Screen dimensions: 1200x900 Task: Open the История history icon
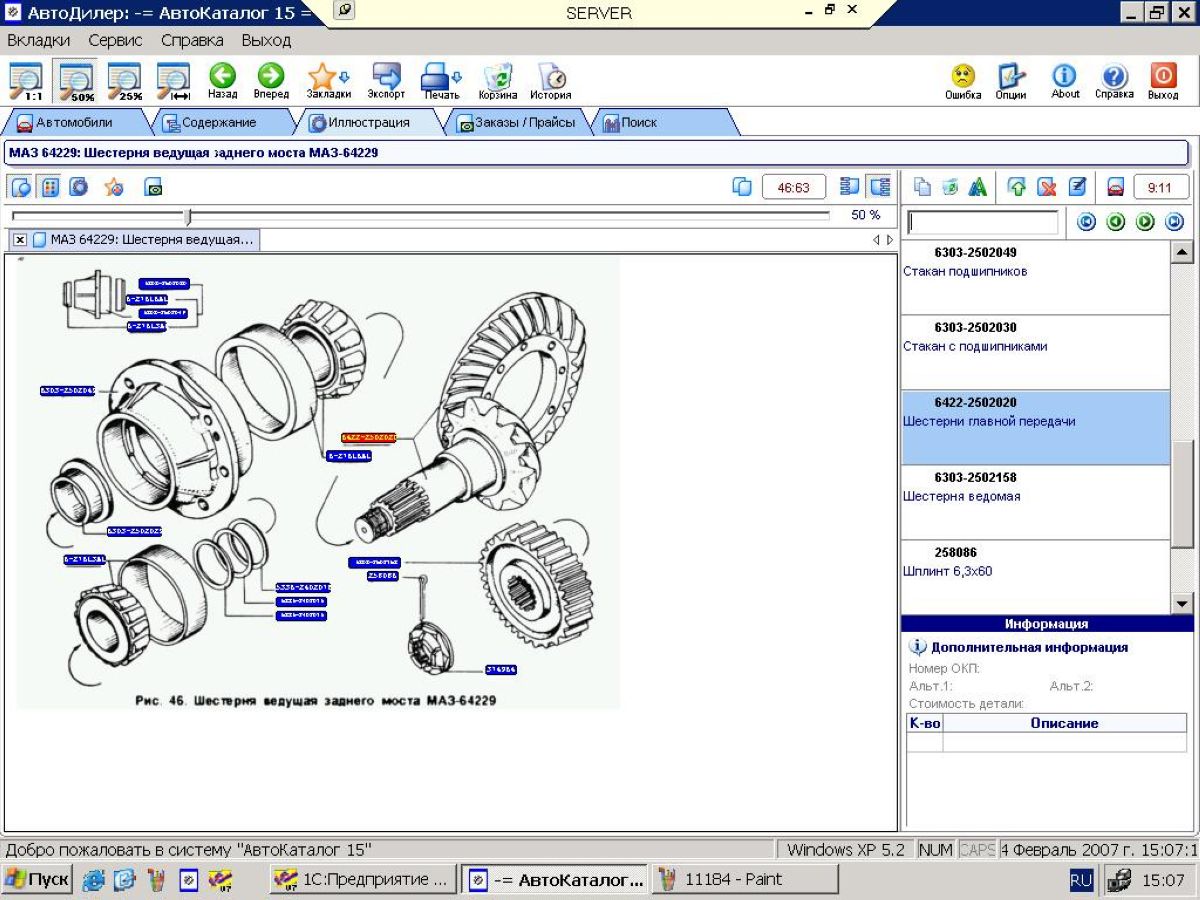click(x=551, y=82)
